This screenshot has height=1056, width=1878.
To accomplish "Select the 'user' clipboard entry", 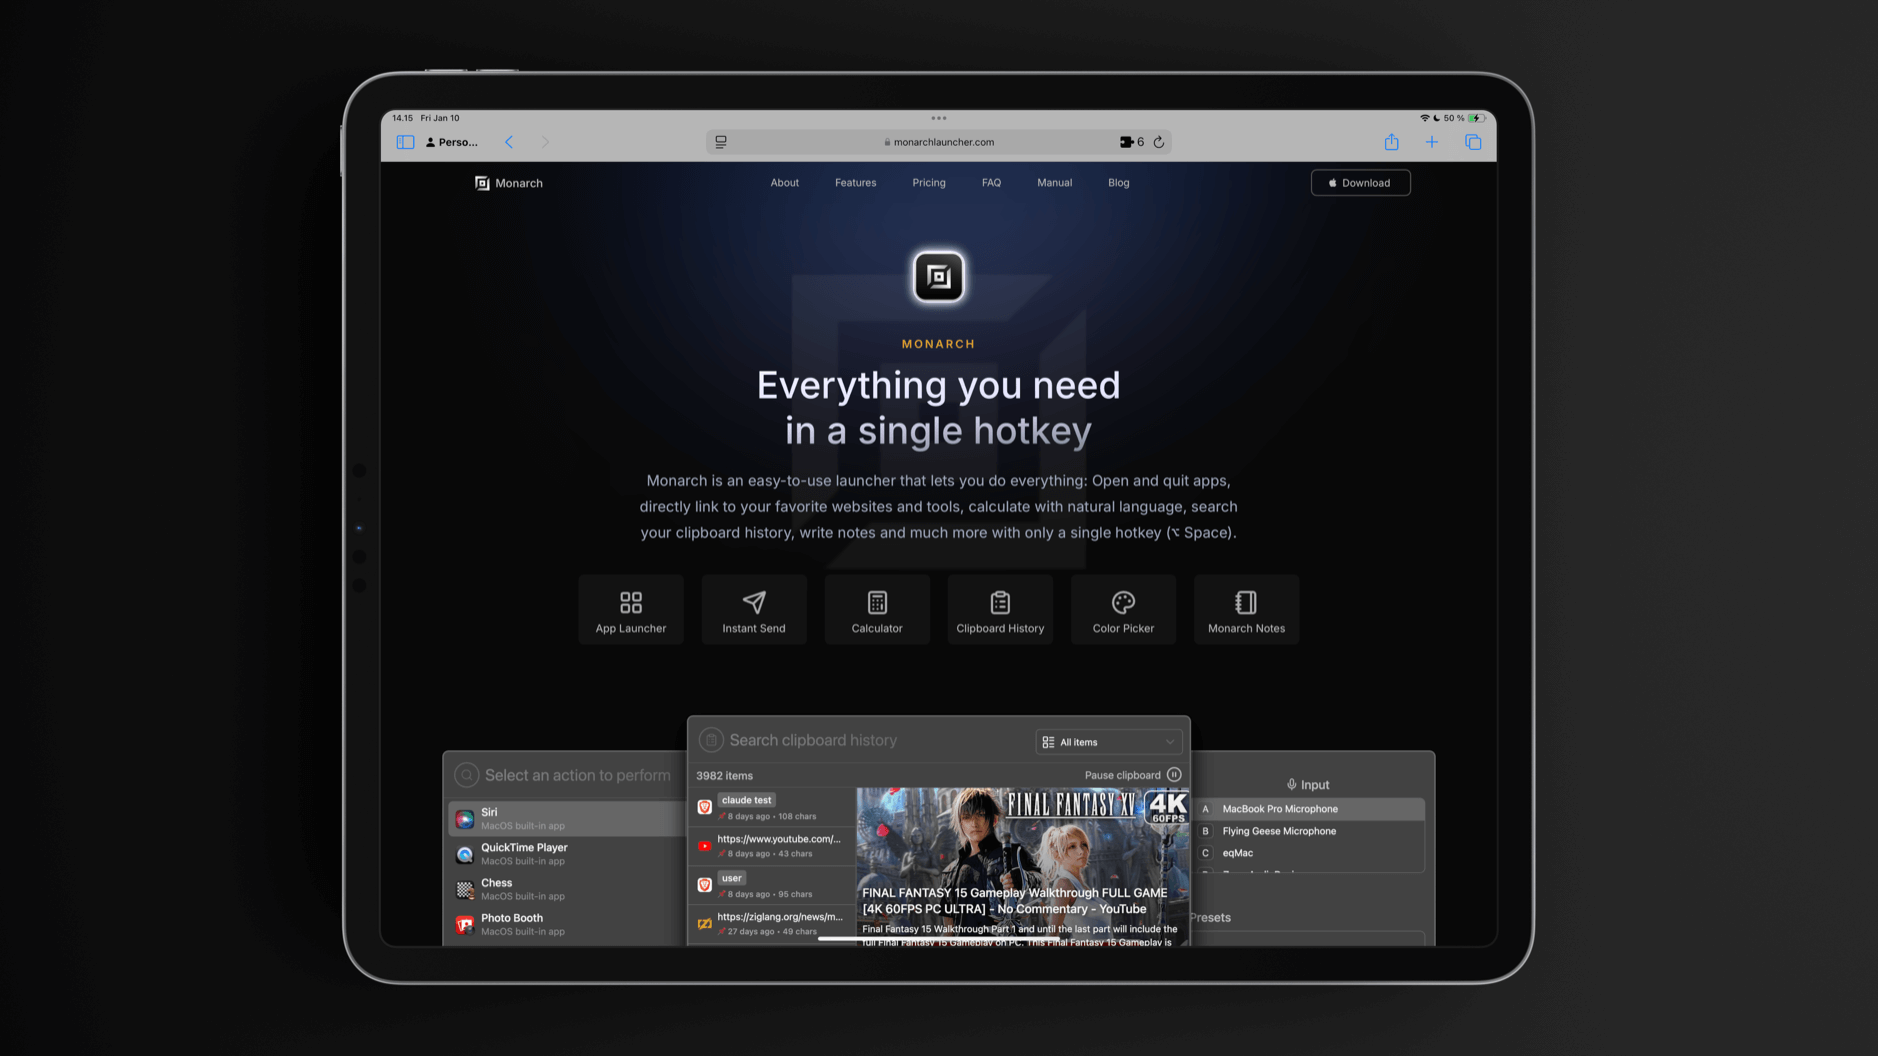I will pyautogui.click(x=771, y=885).
